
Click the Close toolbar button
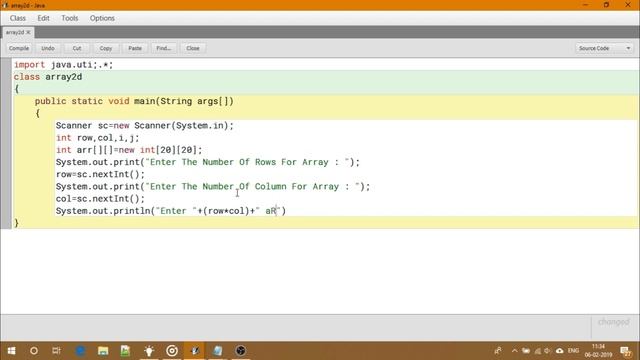coord(193,48)
